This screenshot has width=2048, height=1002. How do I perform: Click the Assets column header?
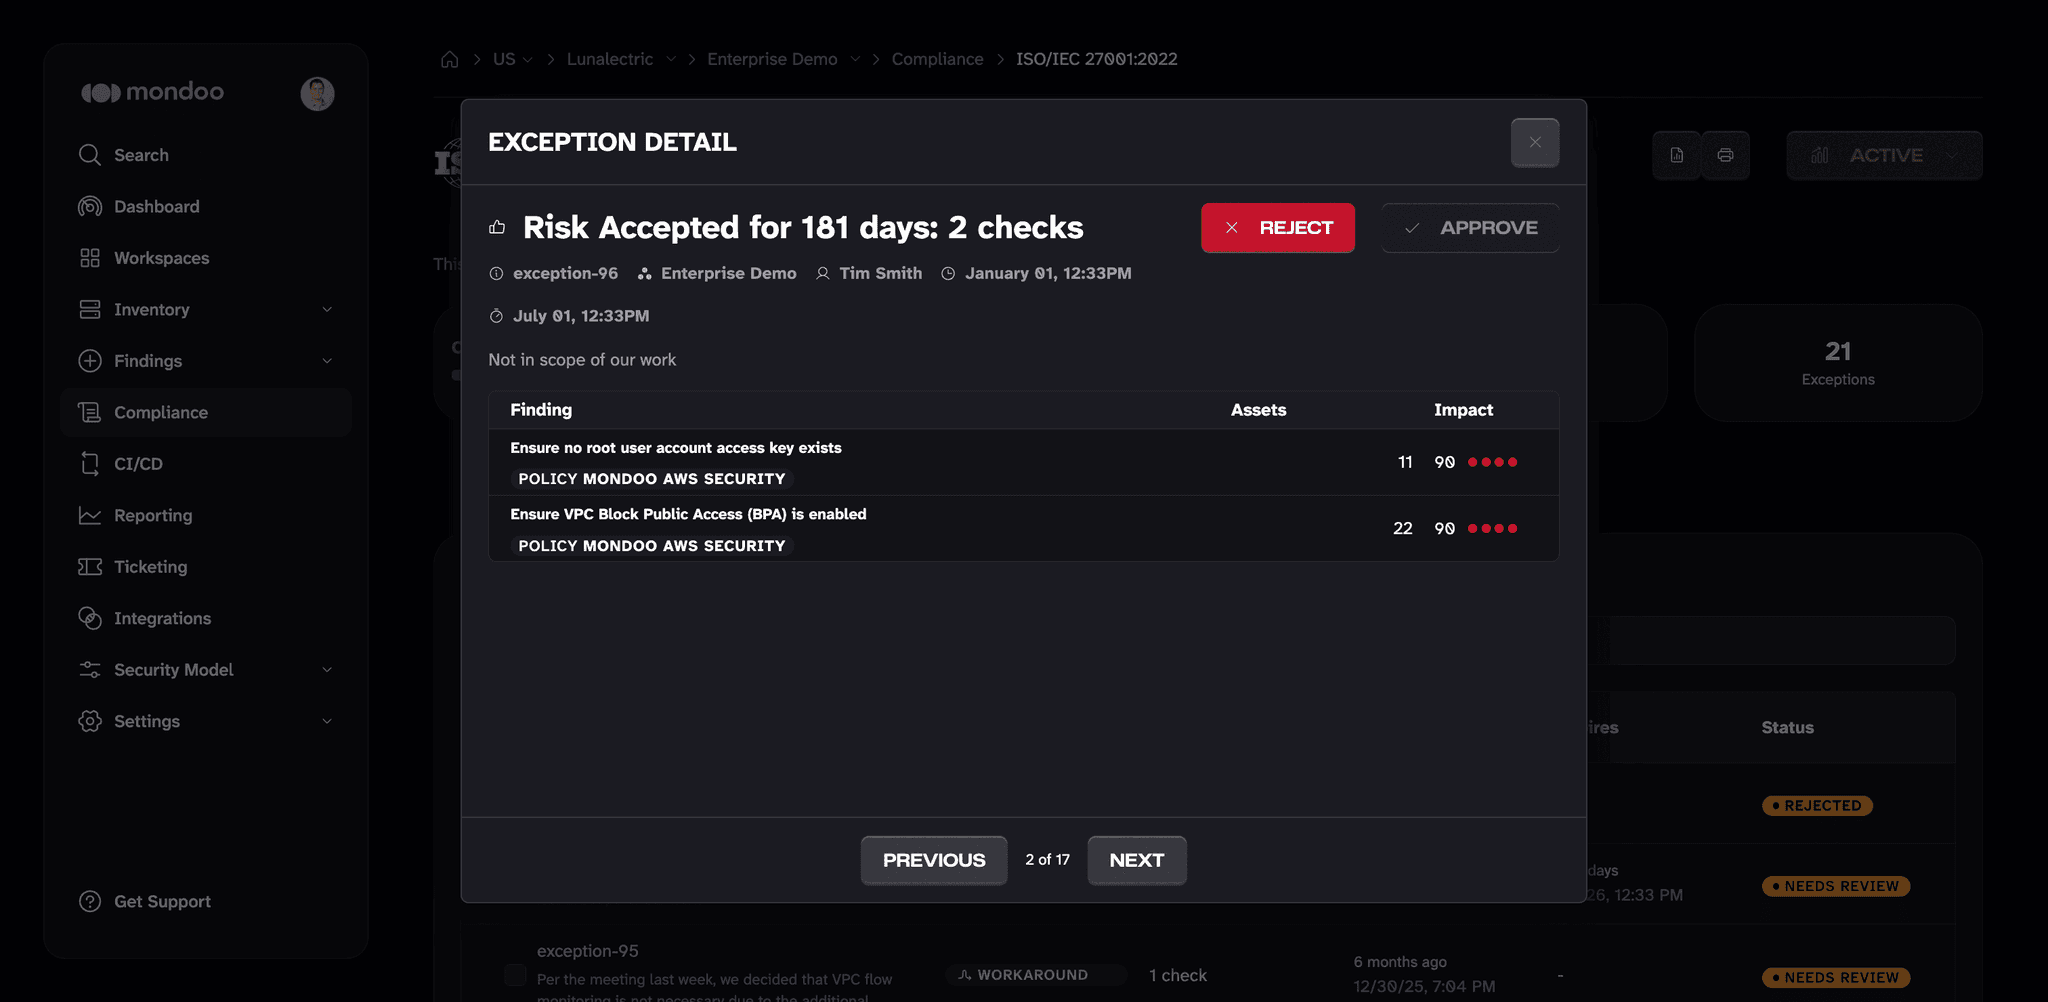(1258, 410)
